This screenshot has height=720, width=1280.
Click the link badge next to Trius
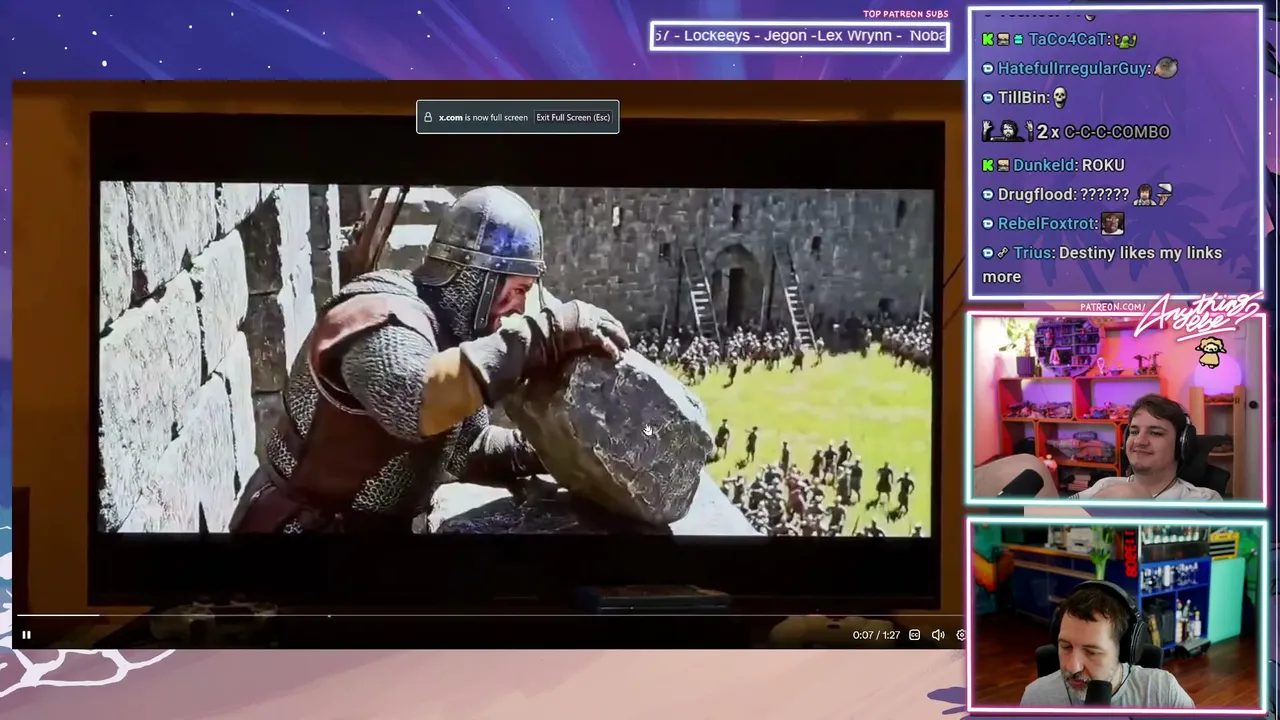tap(1003, 253)
